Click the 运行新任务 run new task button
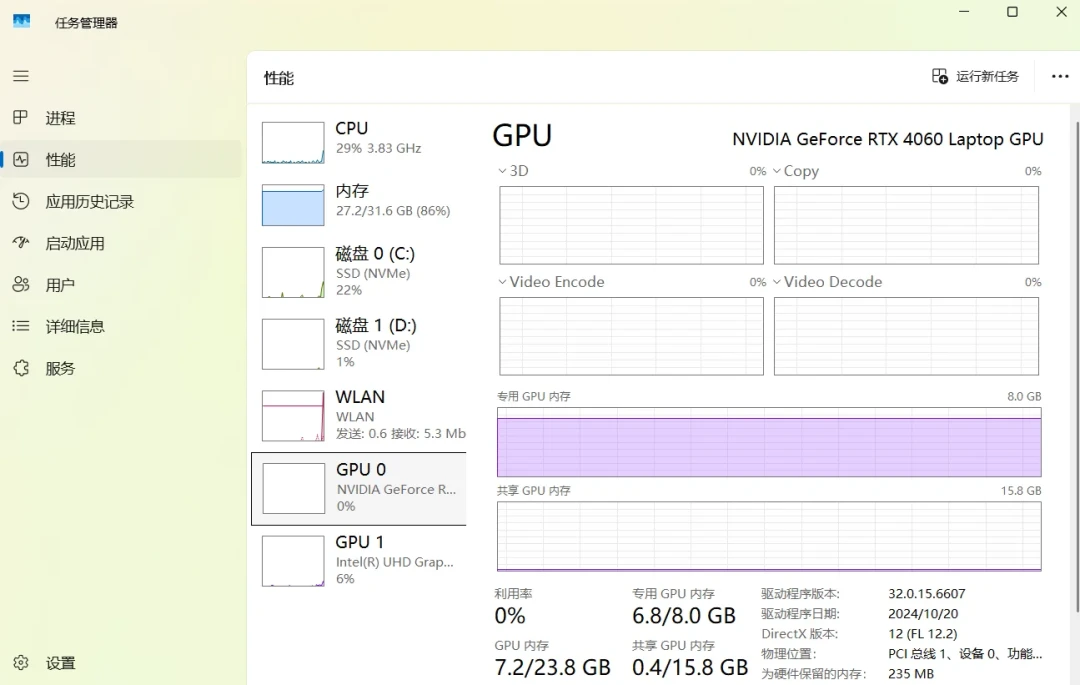Image resolution: width=1080 pixels, height=685 pixels. [x=975, y=76]
